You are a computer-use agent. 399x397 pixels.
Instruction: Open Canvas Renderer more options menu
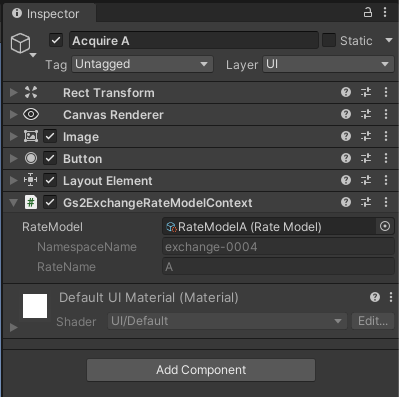[x=386, y=114]
